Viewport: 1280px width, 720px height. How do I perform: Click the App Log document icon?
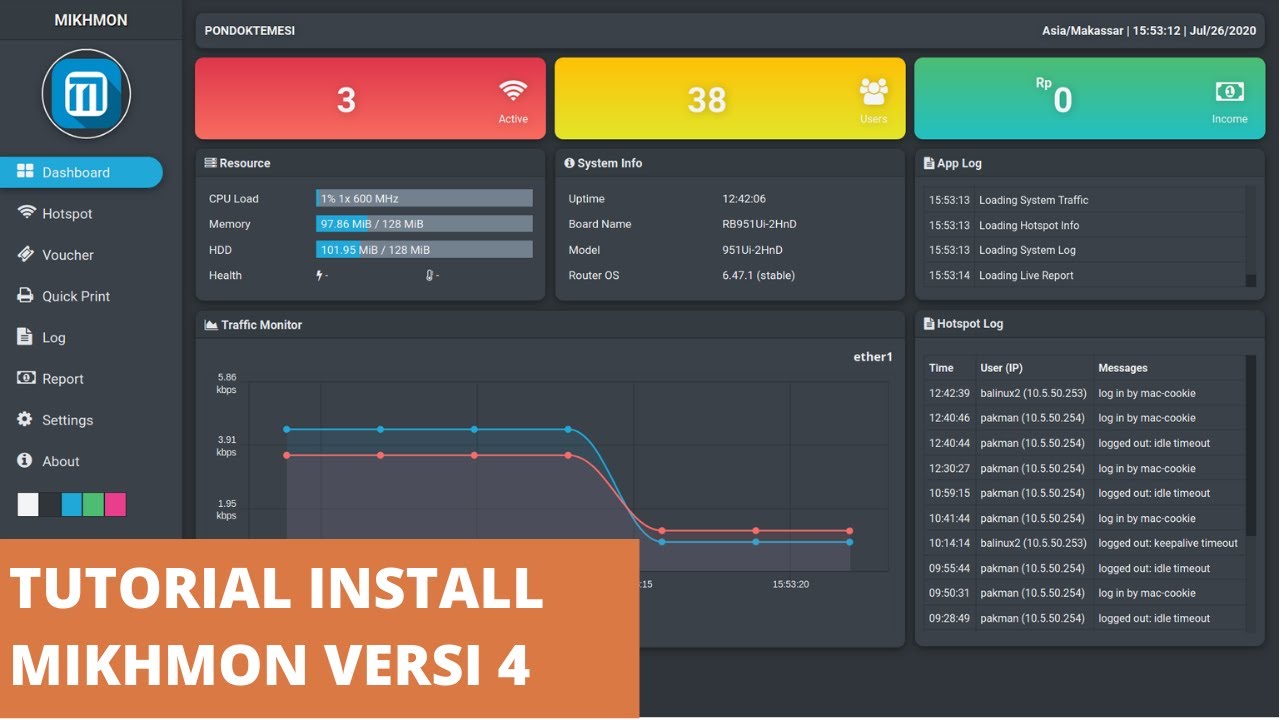coord(929,163)
